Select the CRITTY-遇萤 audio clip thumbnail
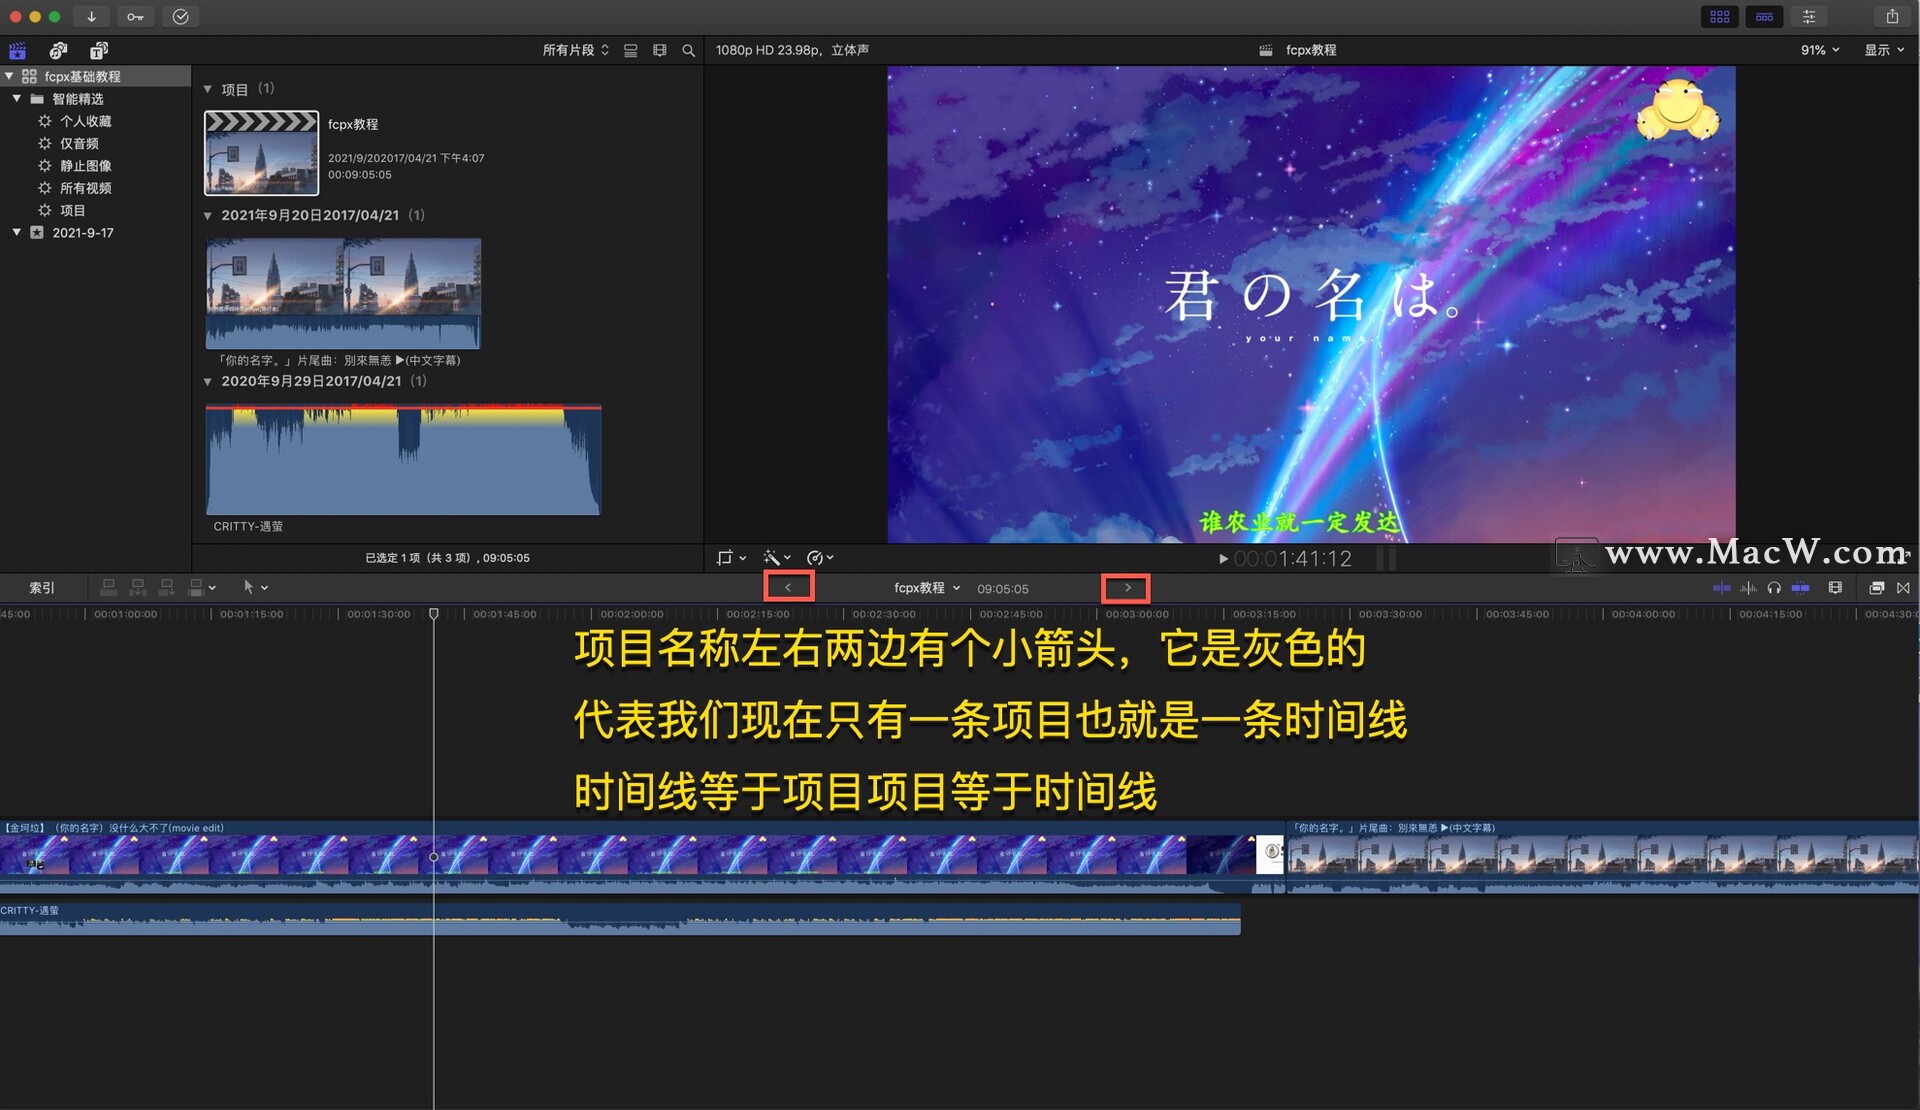Viewport: 1920px width, 1110px height. coord(403,460)
